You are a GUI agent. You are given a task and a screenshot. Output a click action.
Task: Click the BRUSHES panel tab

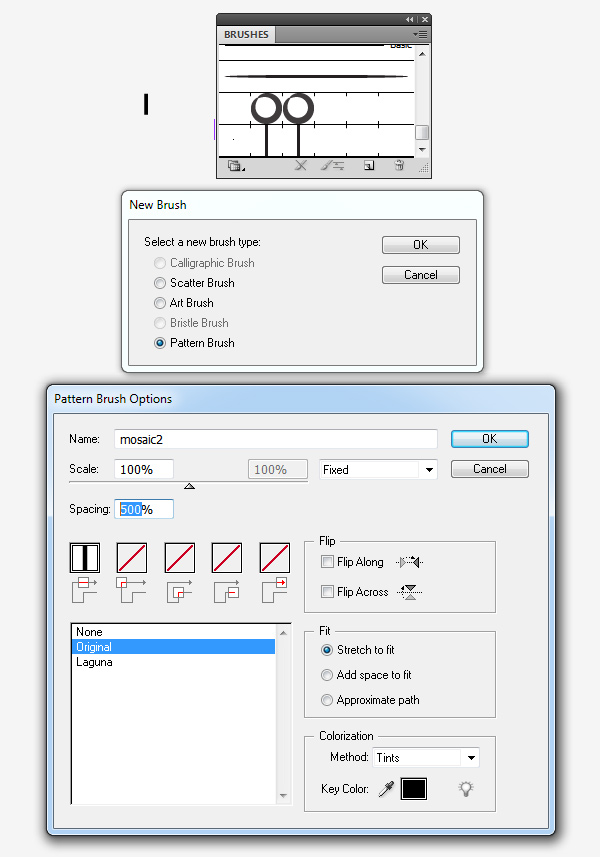246,35
